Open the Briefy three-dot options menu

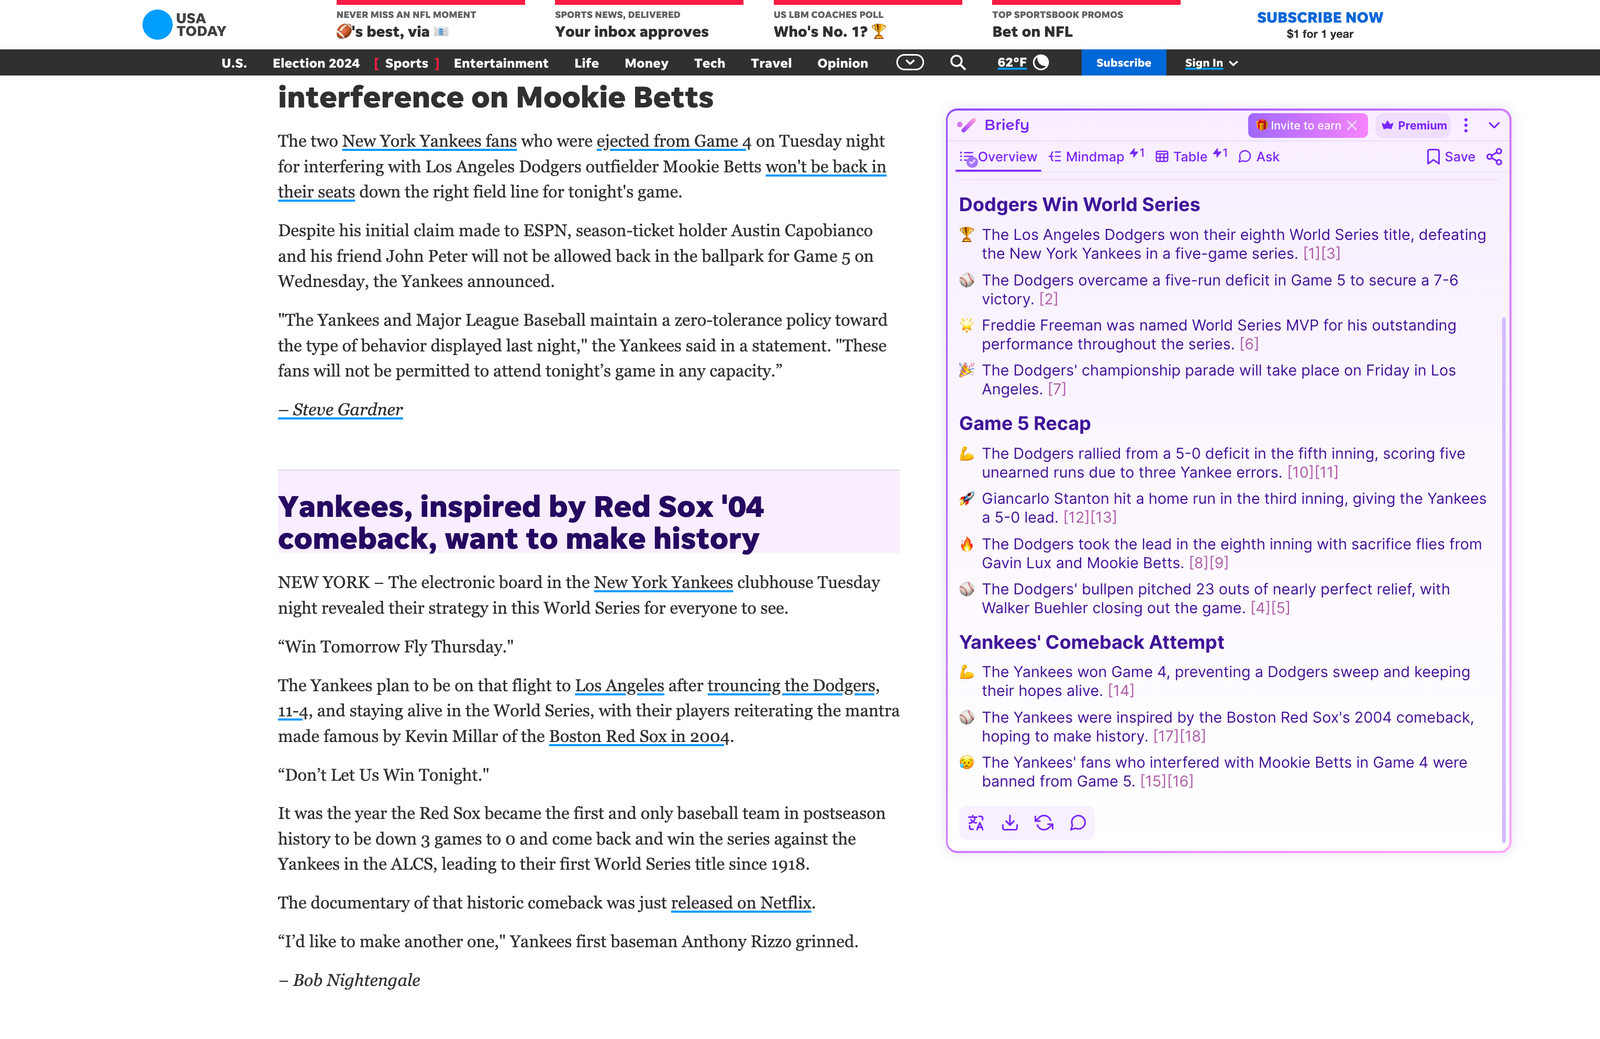tap(1465, 125)
